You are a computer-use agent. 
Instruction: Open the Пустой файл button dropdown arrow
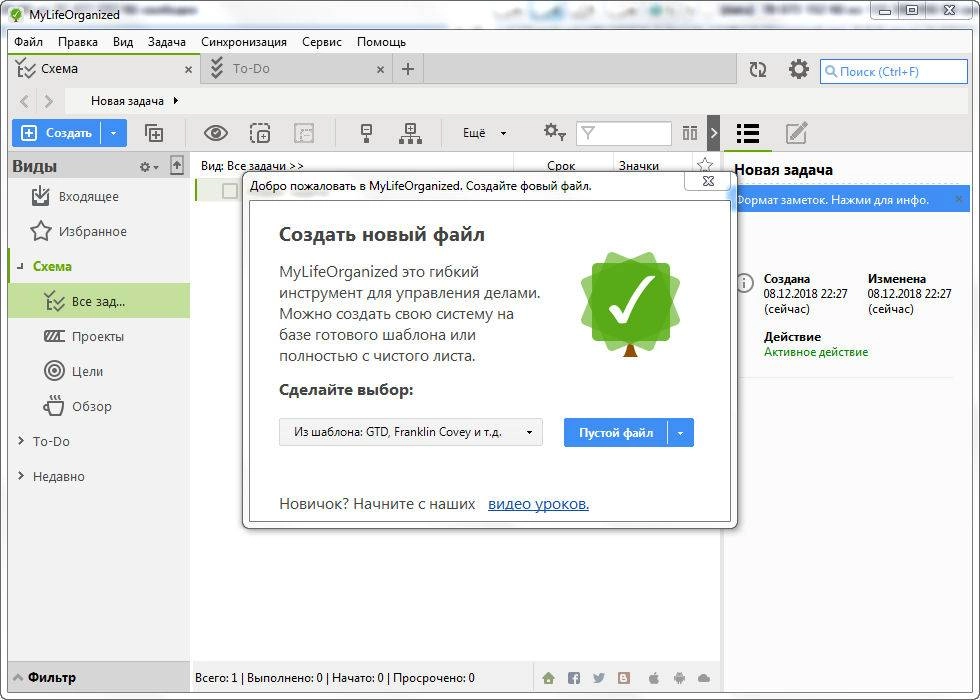pos(681,432)
